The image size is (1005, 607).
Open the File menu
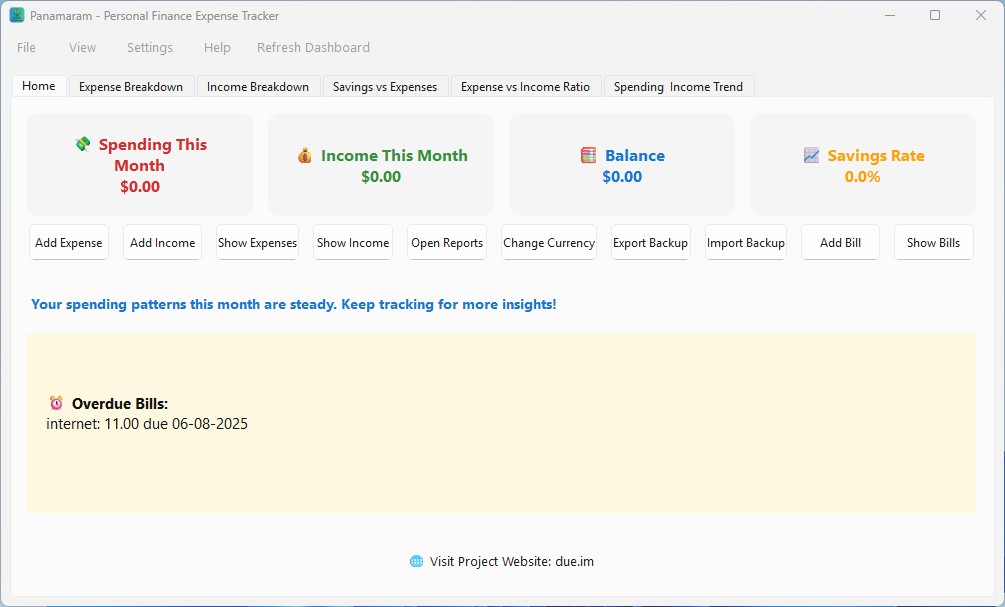point(26,47)
